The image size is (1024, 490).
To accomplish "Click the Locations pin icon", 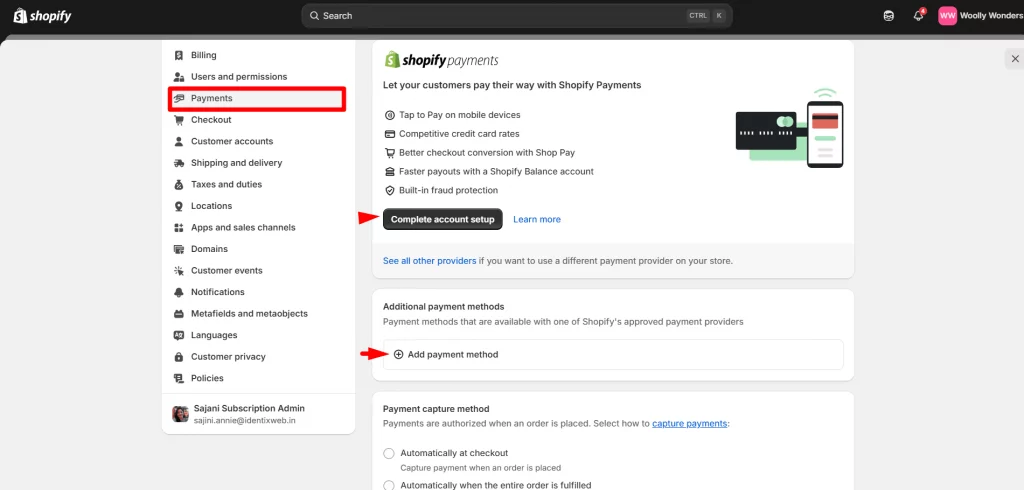I will [178, 206].
